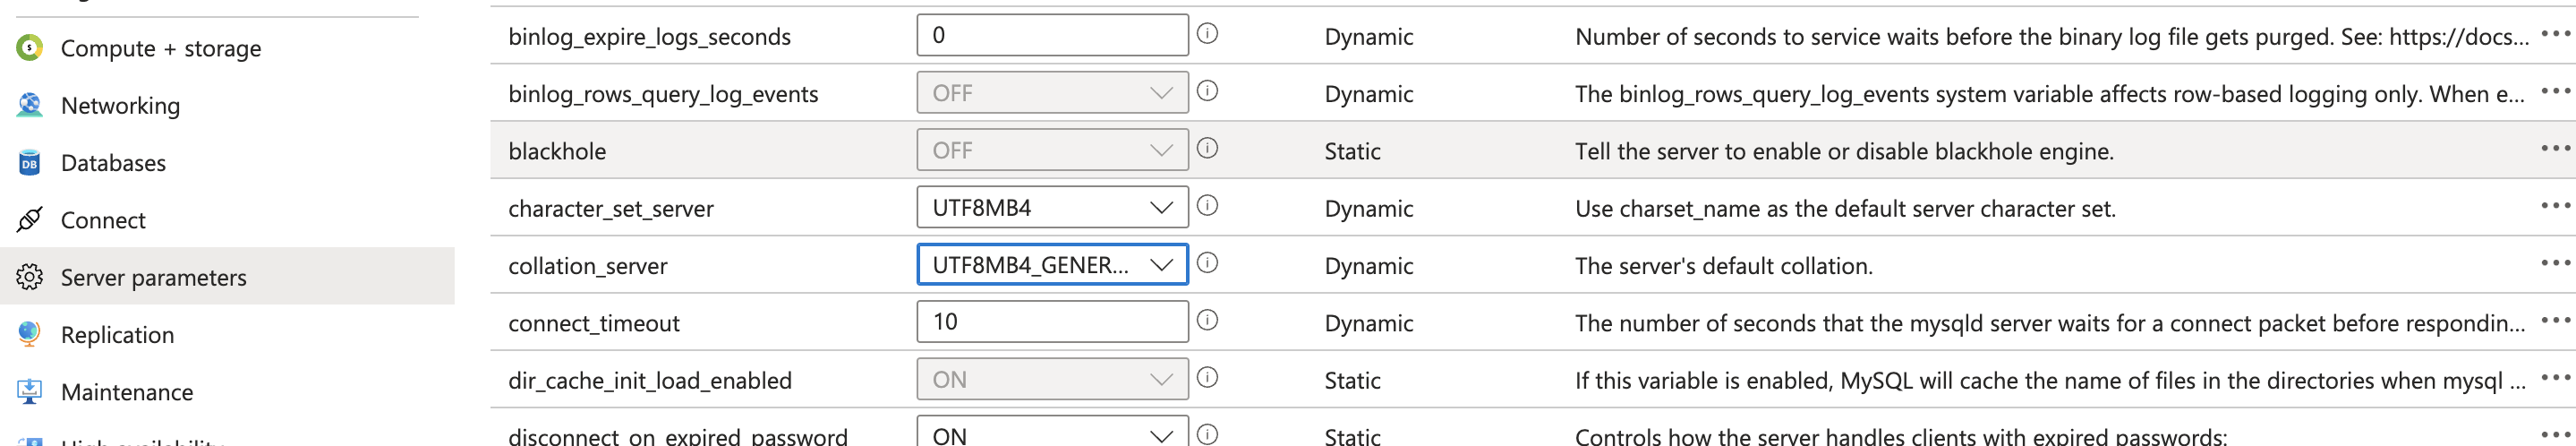Open the Maintenance menu item
This screenshot has height=446, width=2576.
pos(127,392)
